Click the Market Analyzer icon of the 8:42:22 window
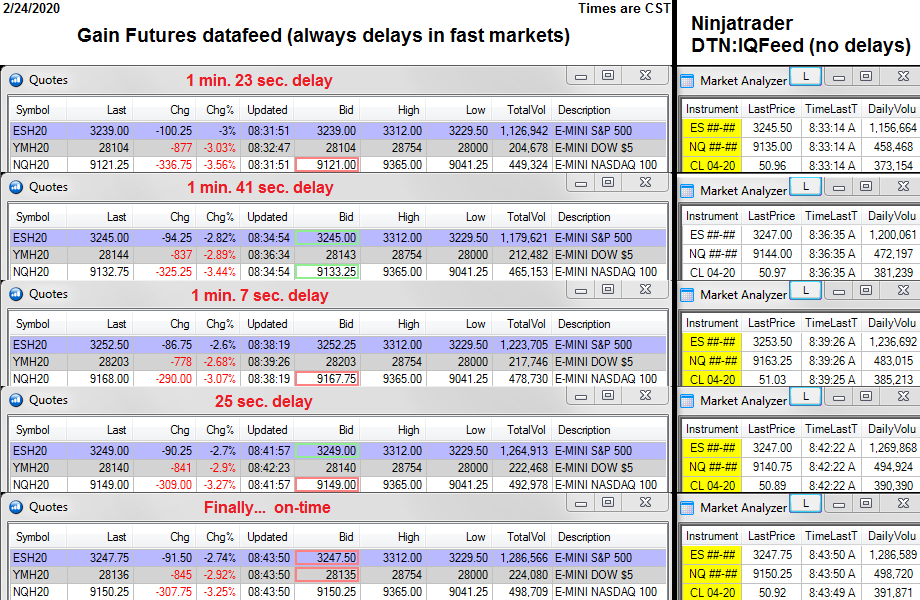 686,401
